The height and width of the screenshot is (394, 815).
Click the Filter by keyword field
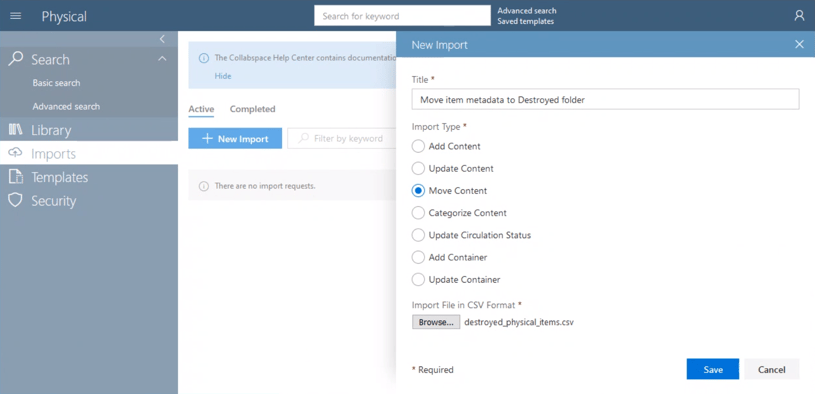click(341, 138)
